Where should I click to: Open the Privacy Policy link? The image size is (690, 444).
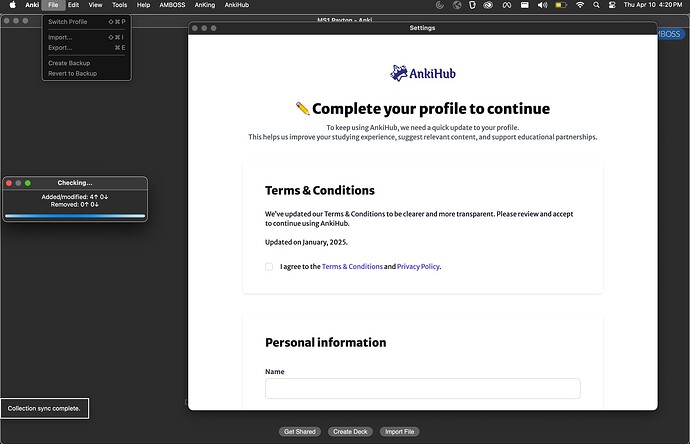tap(418, 267)
